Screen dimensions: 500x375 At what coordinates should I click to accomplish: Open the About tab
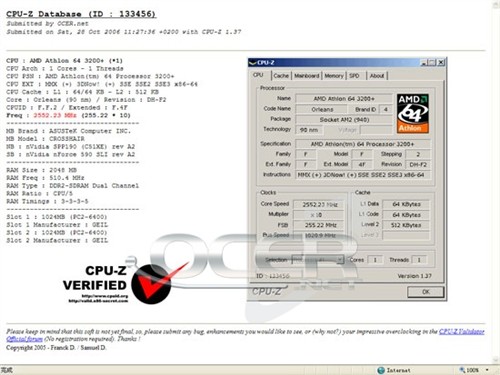pyautogui.click(x=377, y=76)
